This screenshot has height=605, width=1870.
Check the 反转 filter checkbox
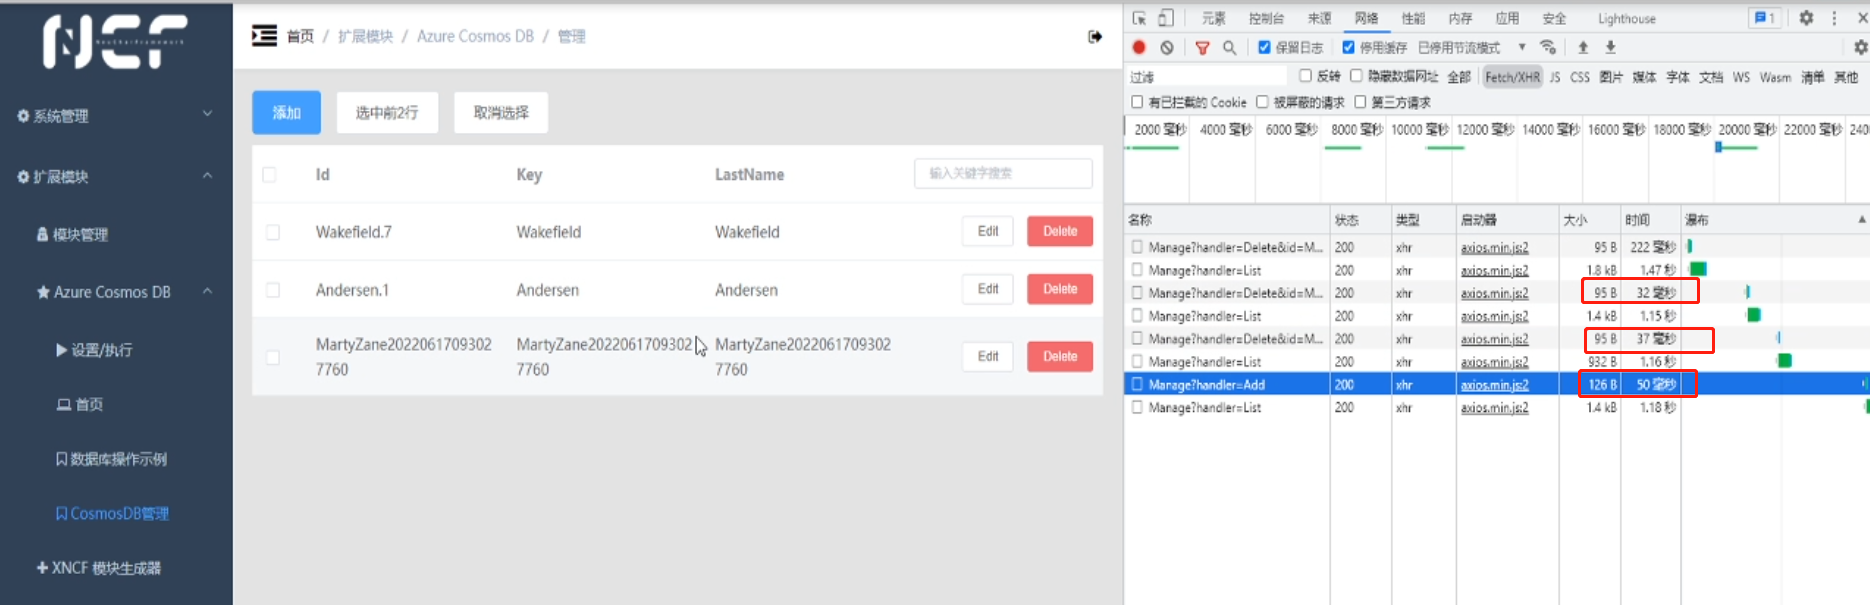[1305, 76]
